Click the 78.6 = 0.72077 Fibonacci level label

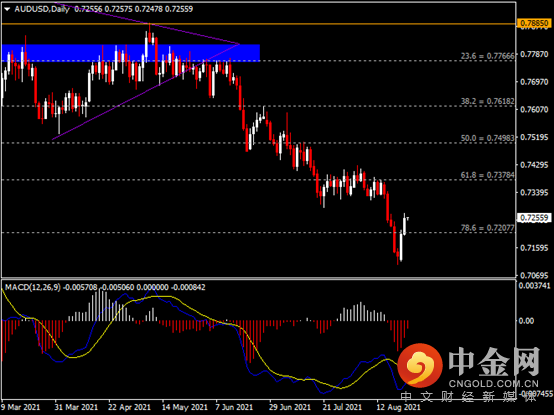coord(487,228)
